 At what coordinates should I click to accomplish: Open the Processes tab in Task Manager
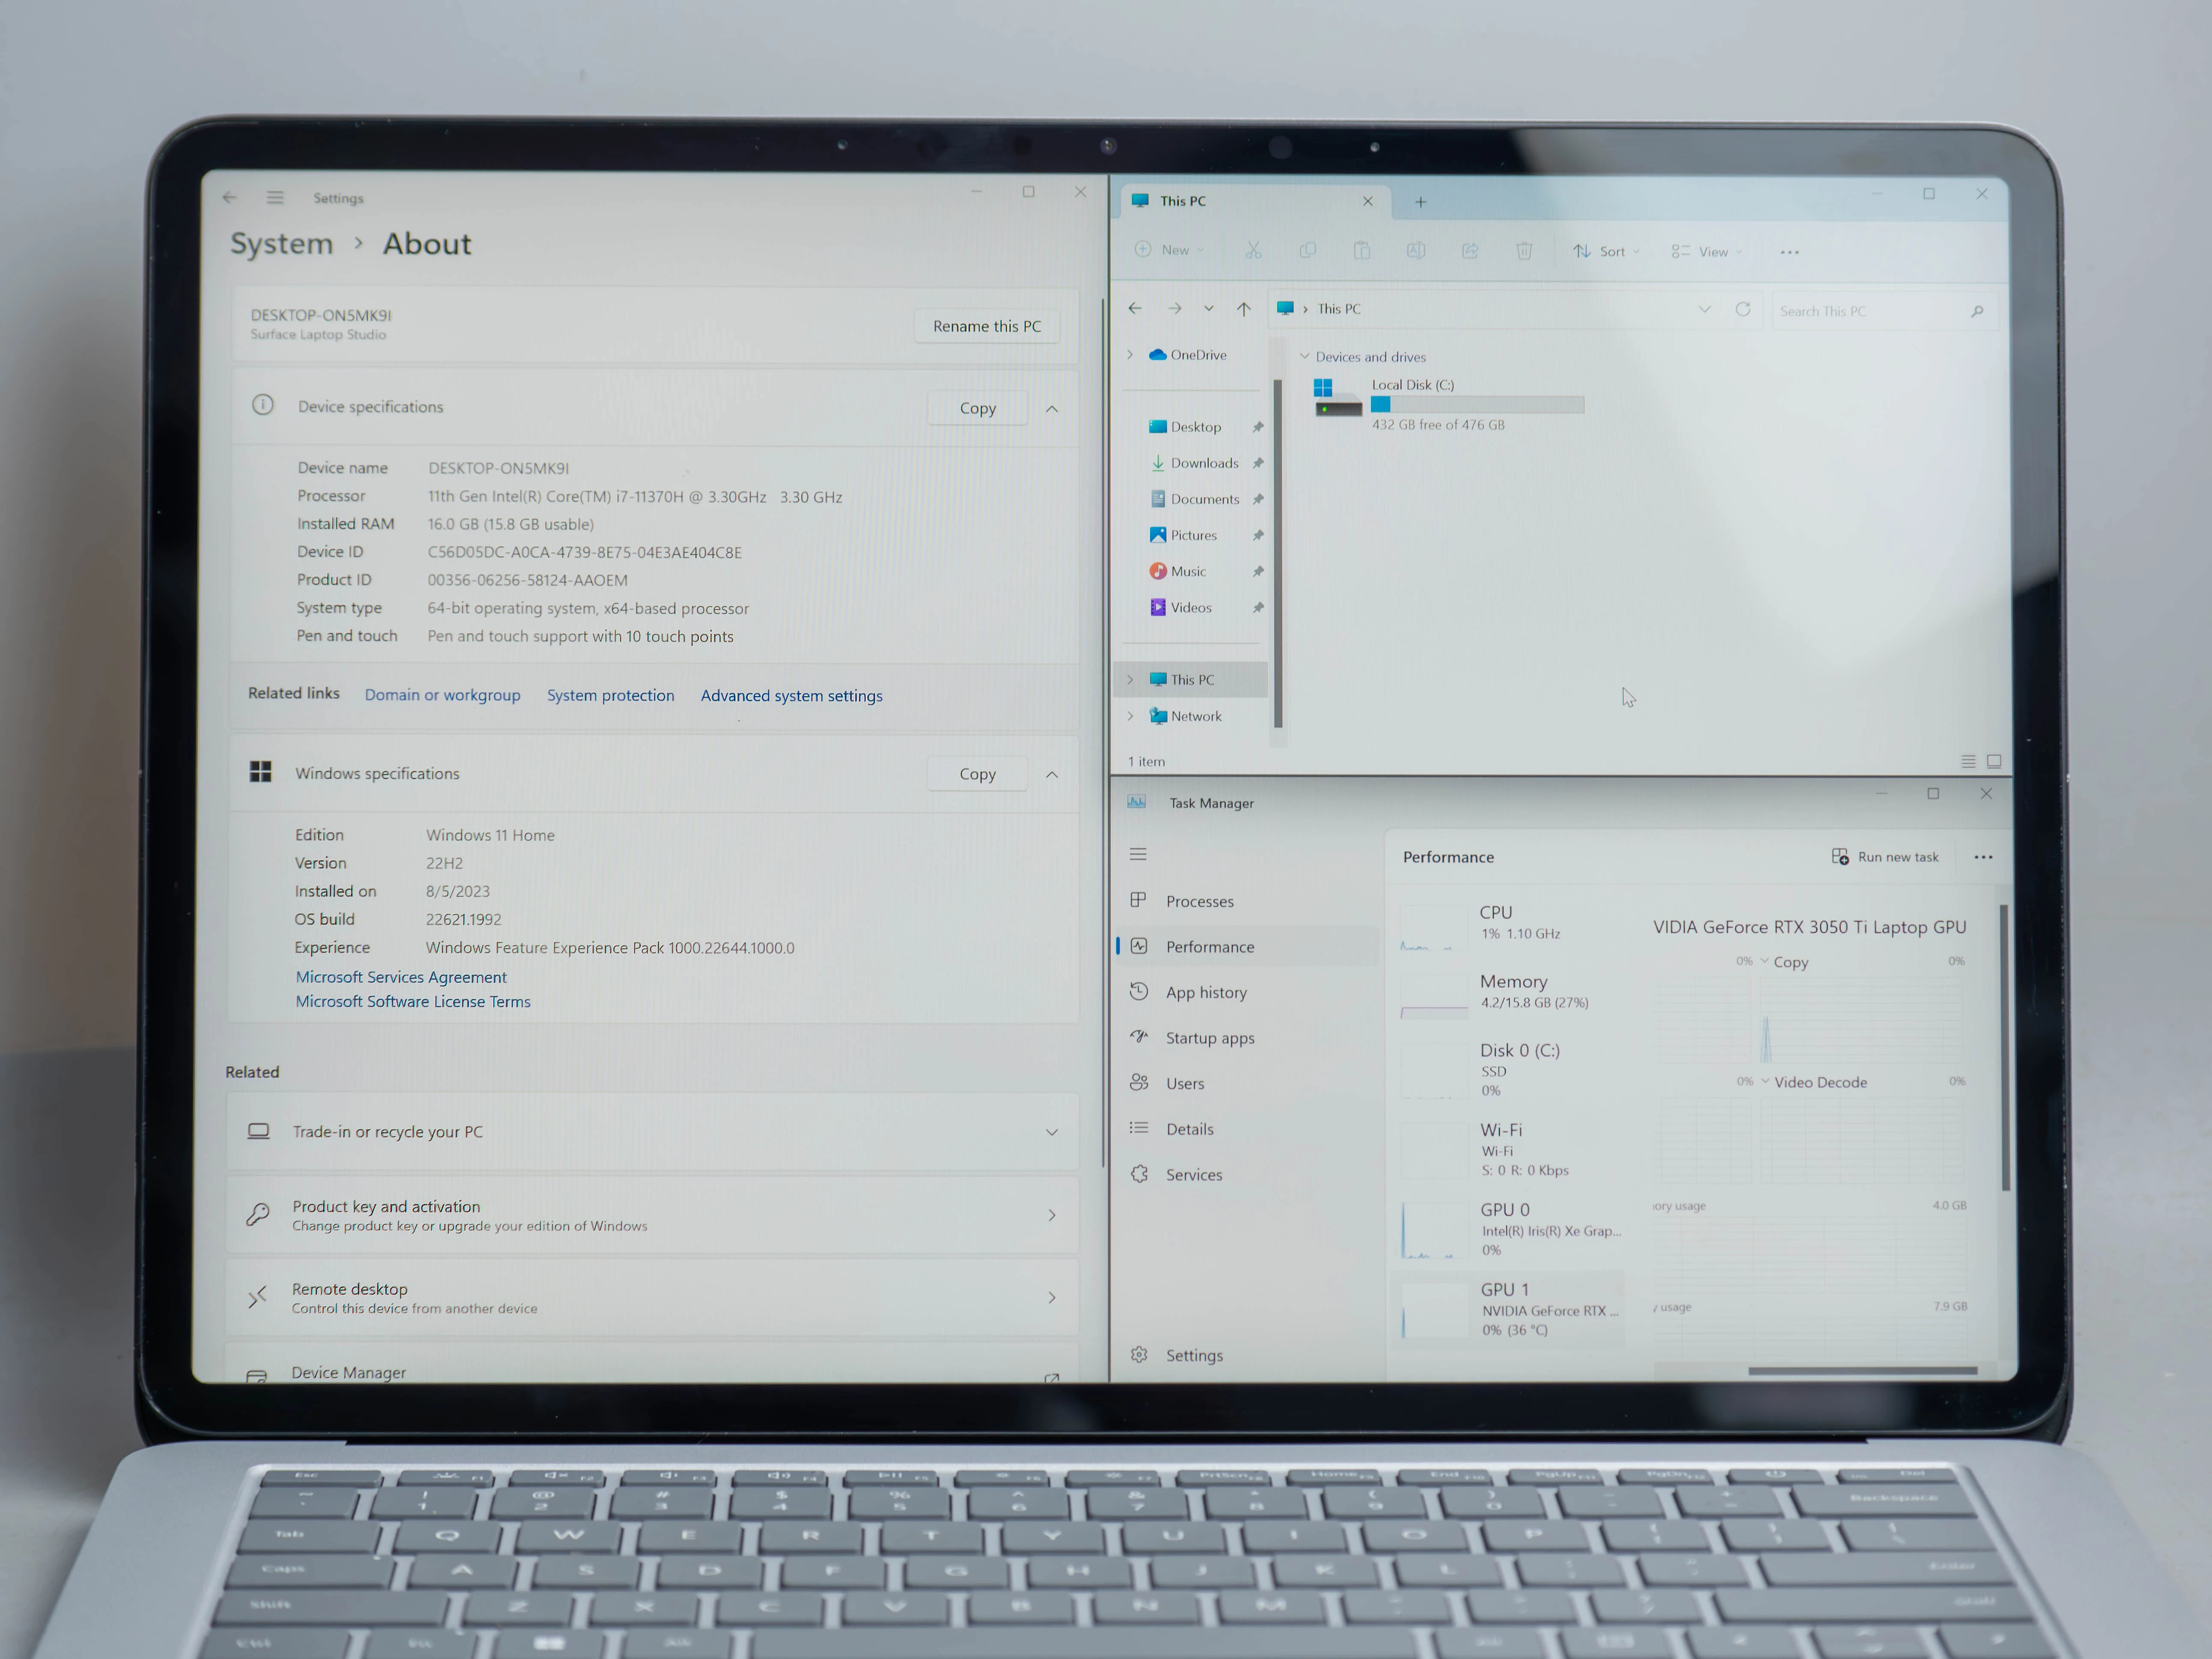pos(1200,901)
